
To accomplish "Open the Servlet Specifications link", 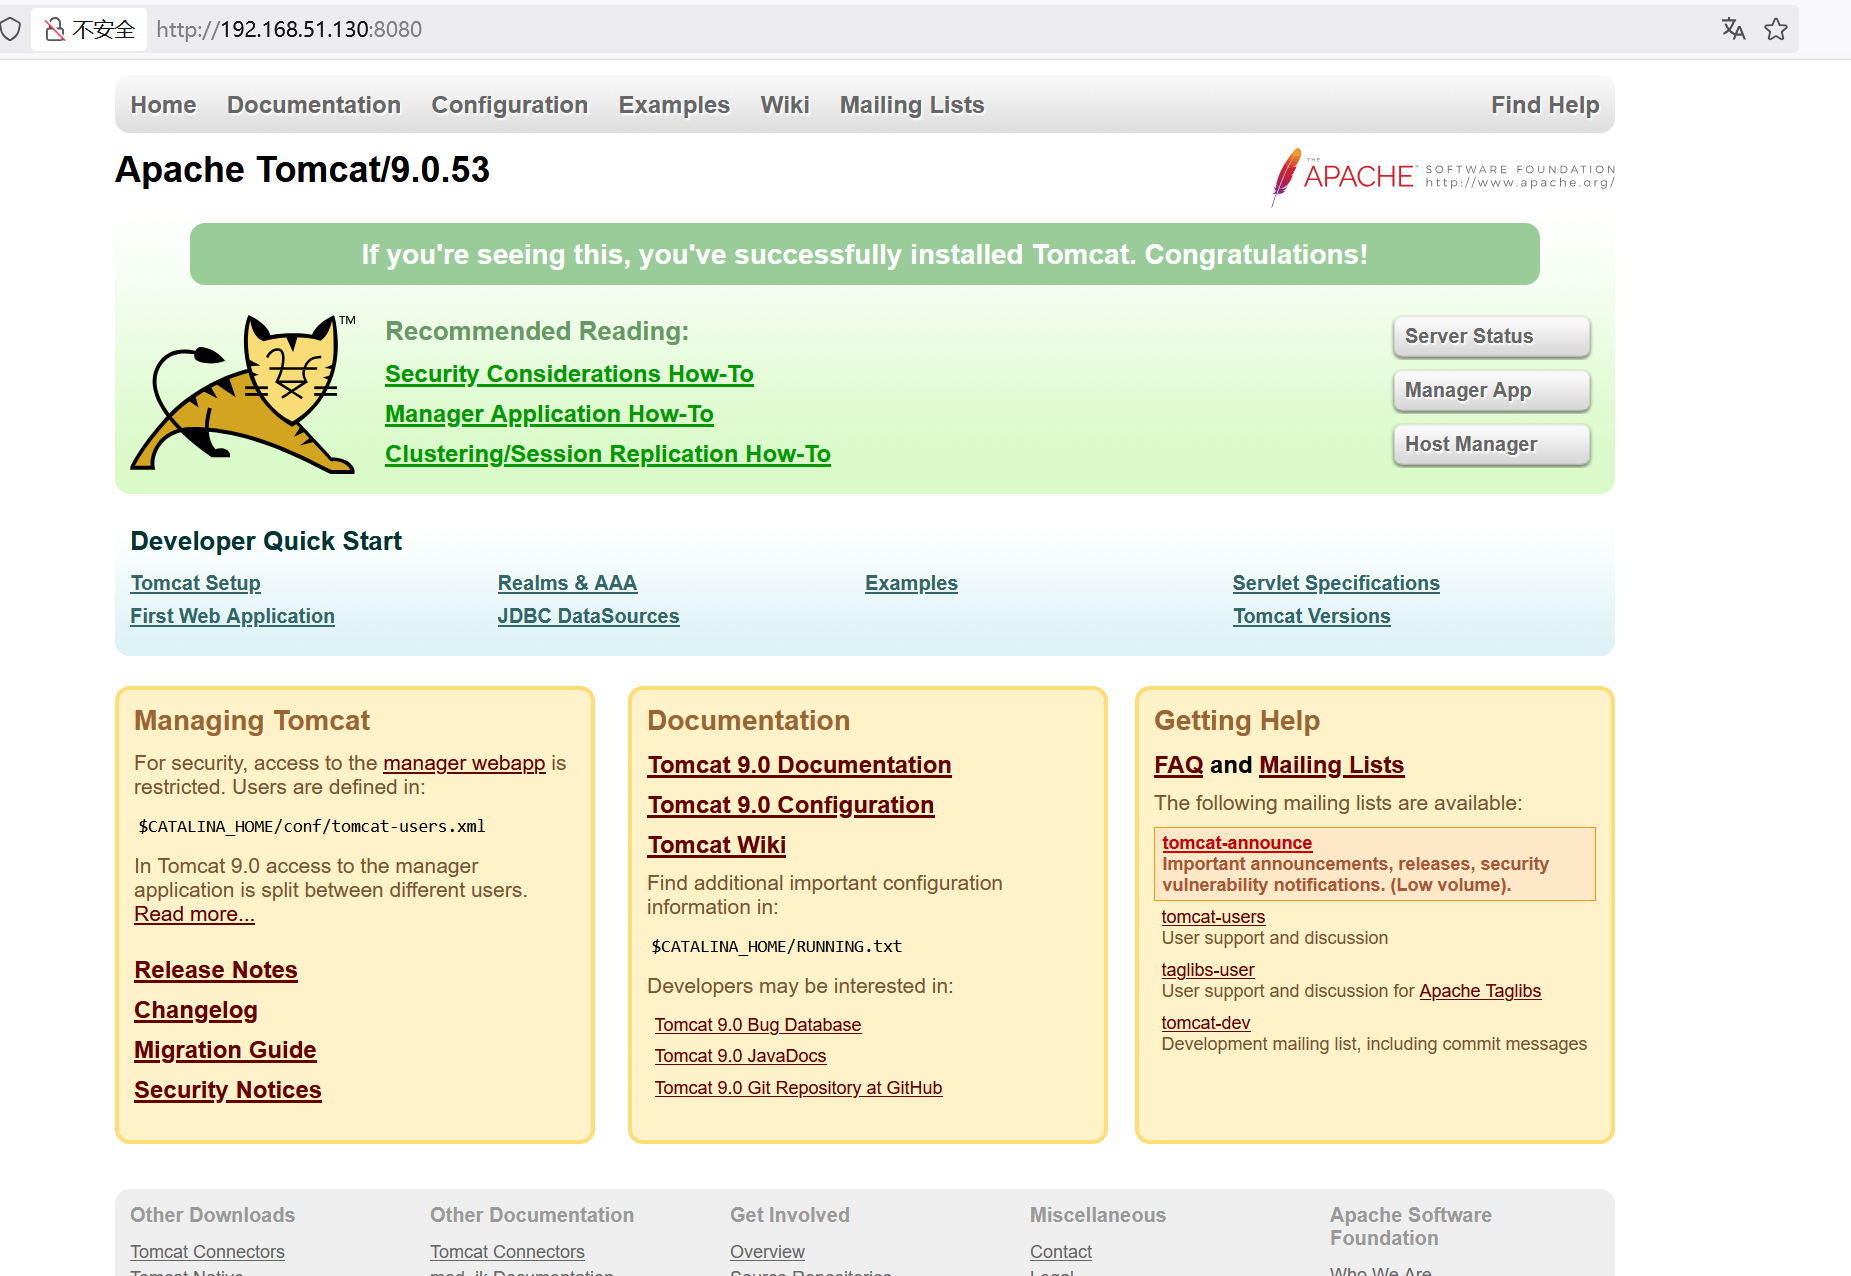I will (x=1336, y=583).
